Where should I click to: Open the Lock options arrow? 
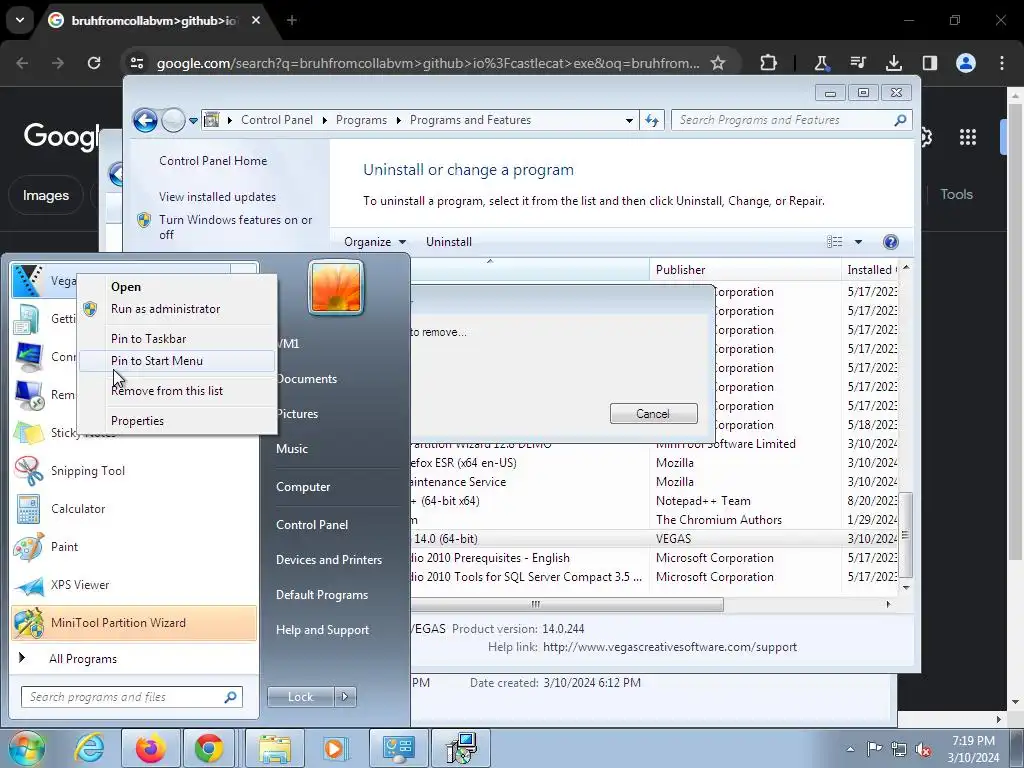345,697
